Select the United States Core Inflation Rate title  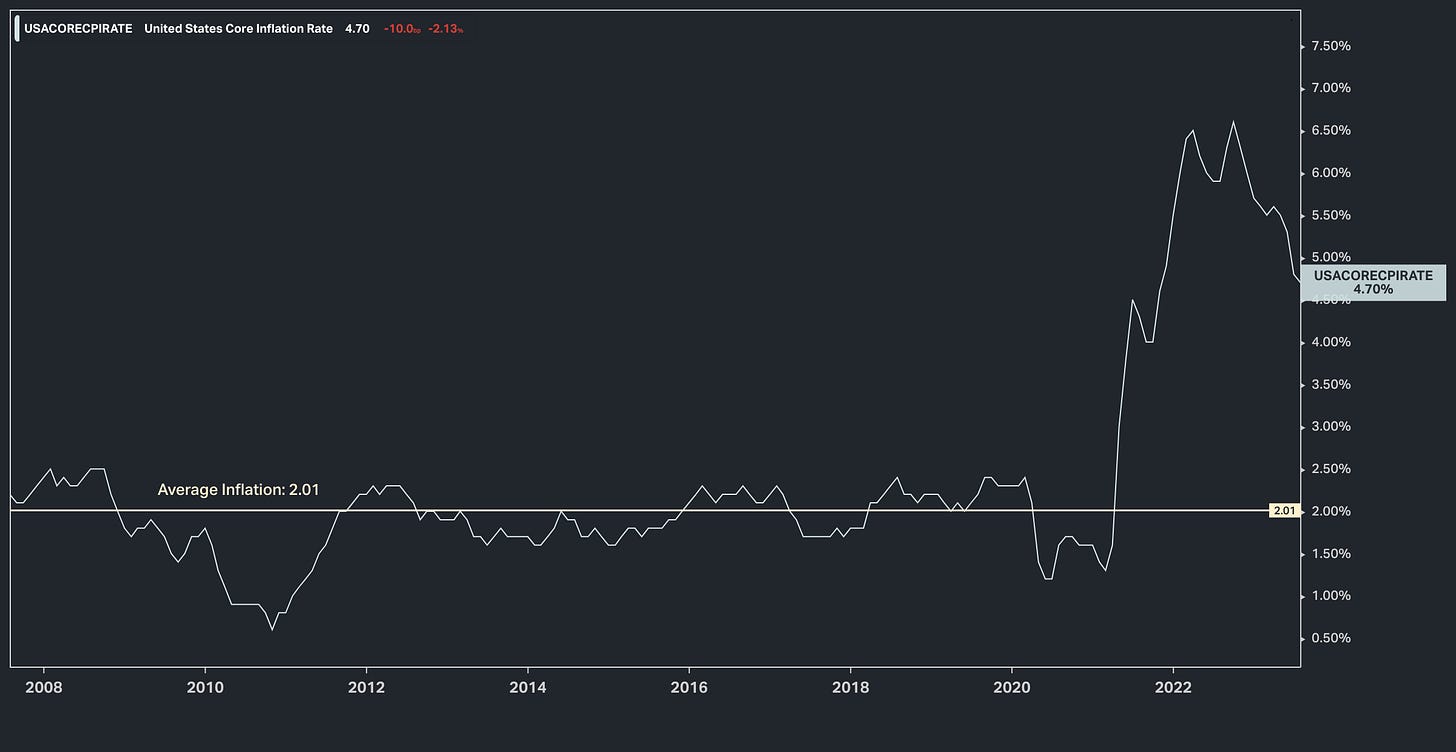(x=238, y=29)
